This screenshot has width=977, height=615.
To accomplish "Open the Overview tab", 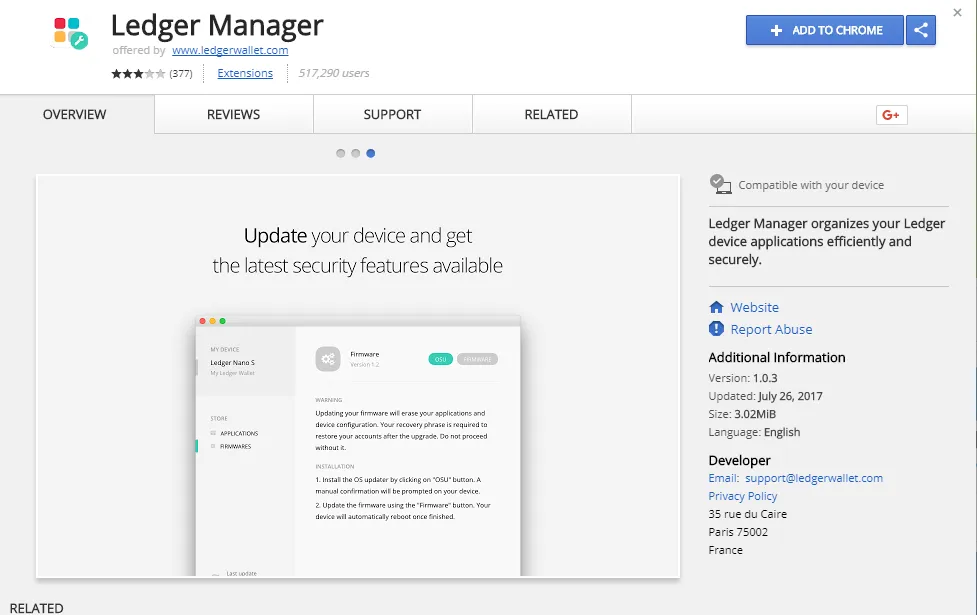I will [x=74, y=115].
